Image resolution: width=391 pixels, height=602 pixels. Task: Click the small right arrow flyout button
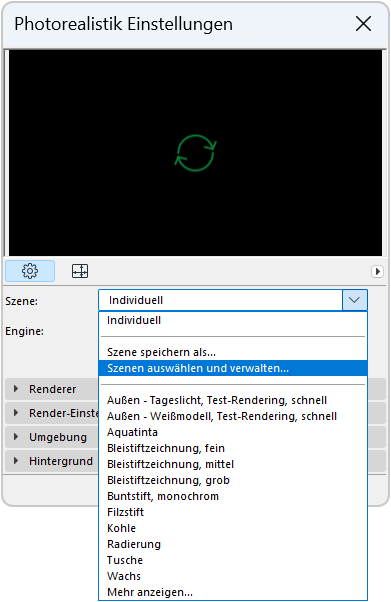(x=378, y=271)
